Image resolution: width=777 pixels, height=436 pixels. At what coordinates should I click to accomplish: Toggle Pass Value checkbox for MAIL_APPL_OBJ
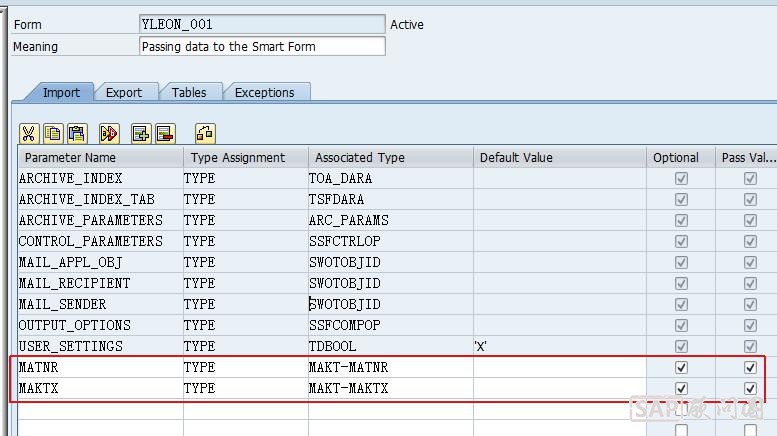pyautogui.click(x=750, y=262)
